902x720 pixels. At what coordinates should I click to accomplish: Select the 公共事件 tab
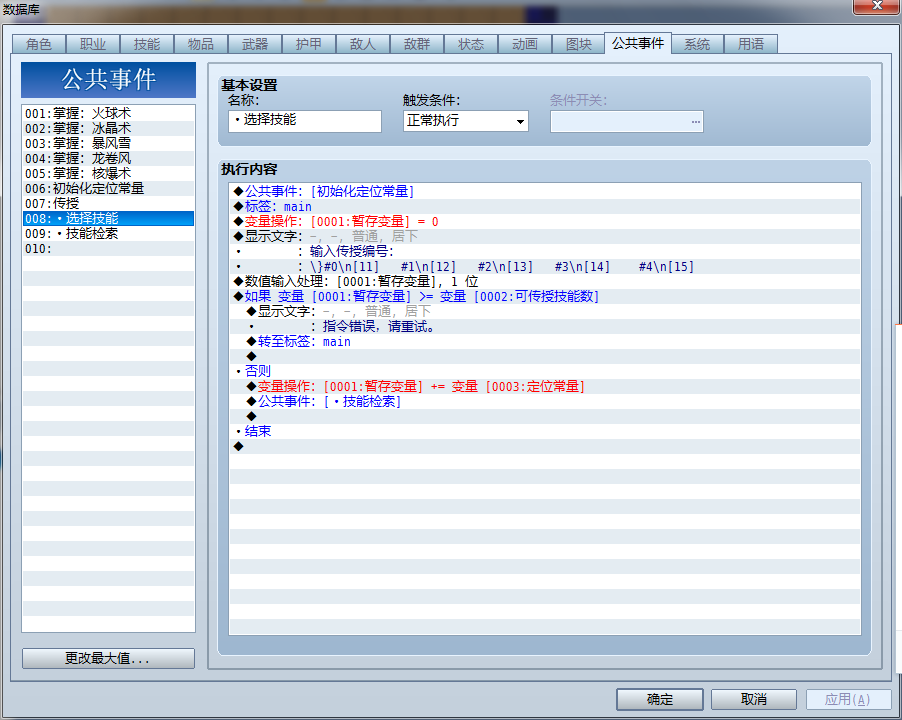pos(638,43)
